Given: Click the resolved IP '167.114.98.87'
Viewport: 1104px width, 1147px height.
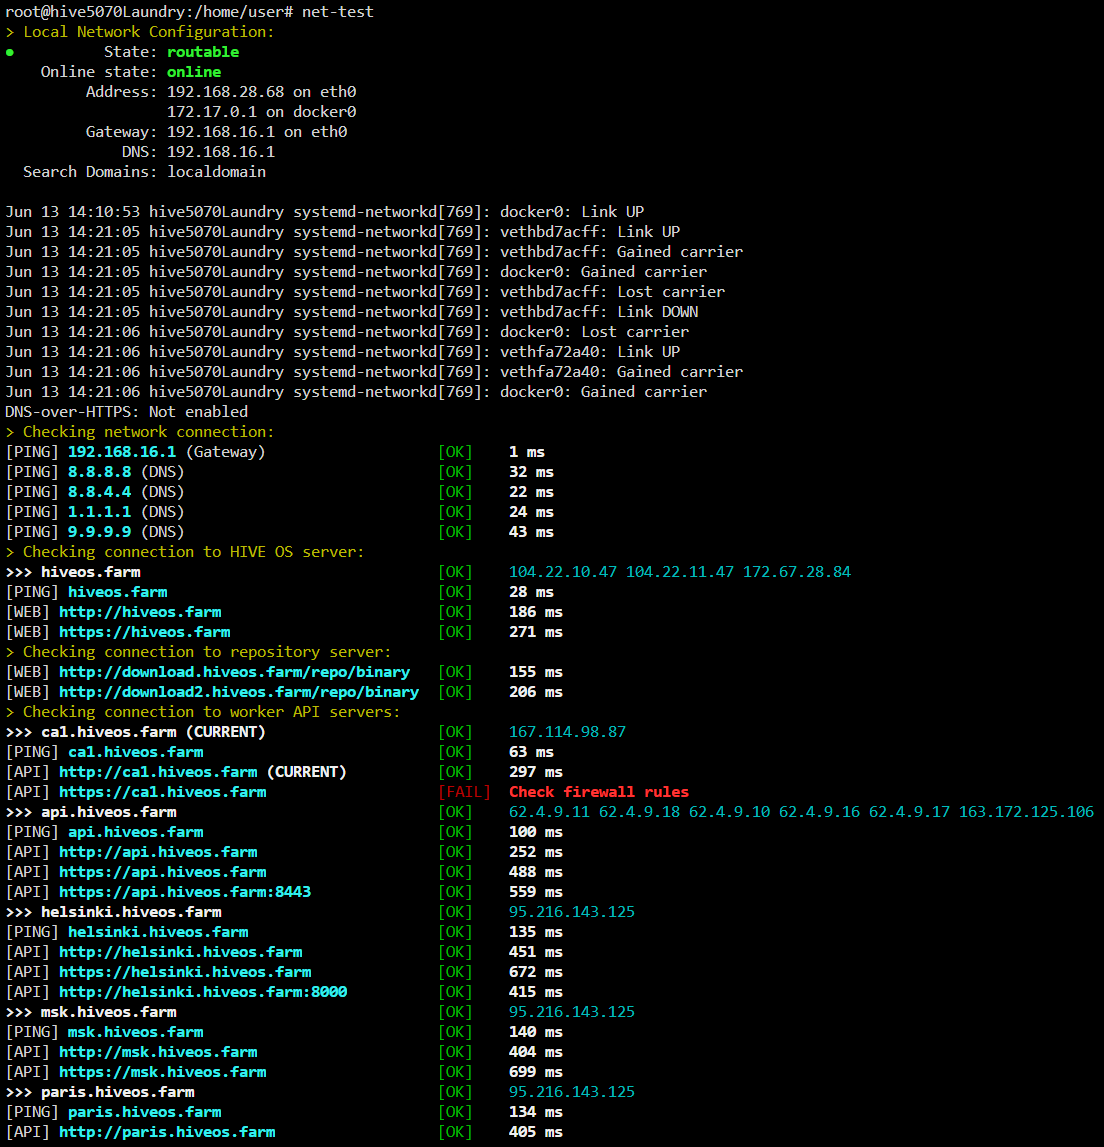Looking at the screenshot, I should [x=567, y=732].
